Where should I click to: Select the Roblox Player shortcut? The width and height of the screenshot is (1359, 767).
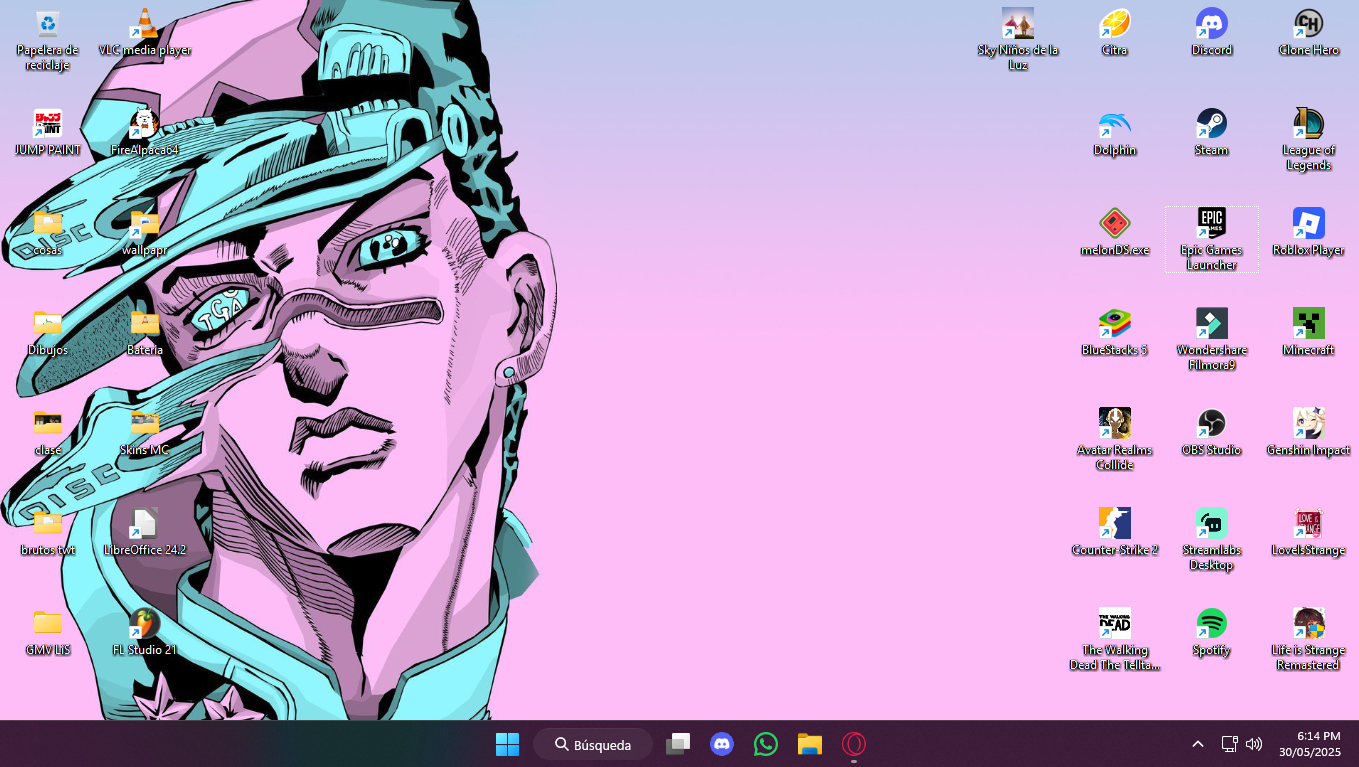coord(1308,233)
